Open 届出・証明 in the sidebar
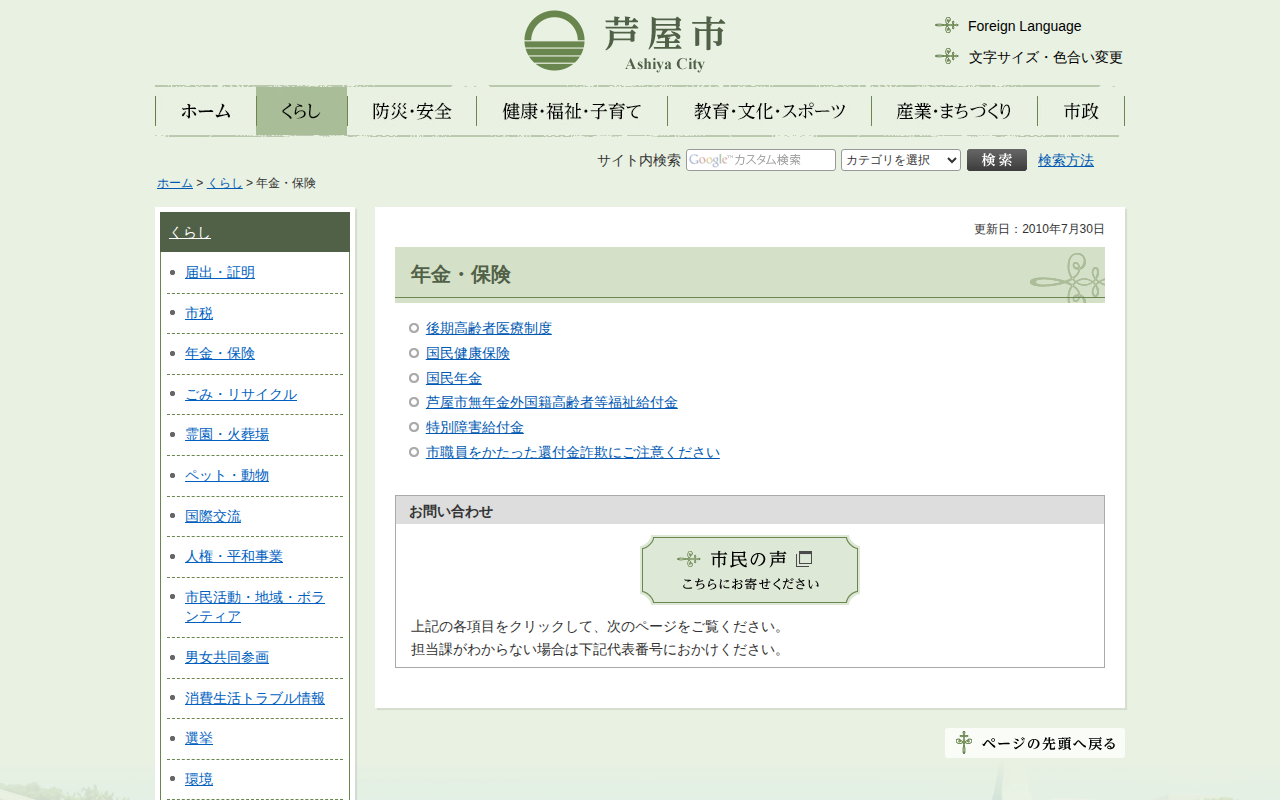1280x800 pixels. [220, 272]
